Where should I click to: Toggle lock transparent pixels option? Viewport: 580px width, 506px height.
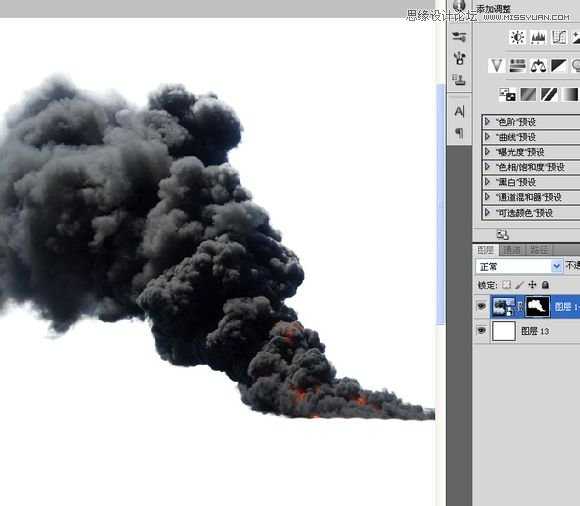click(x=506, y=285)
